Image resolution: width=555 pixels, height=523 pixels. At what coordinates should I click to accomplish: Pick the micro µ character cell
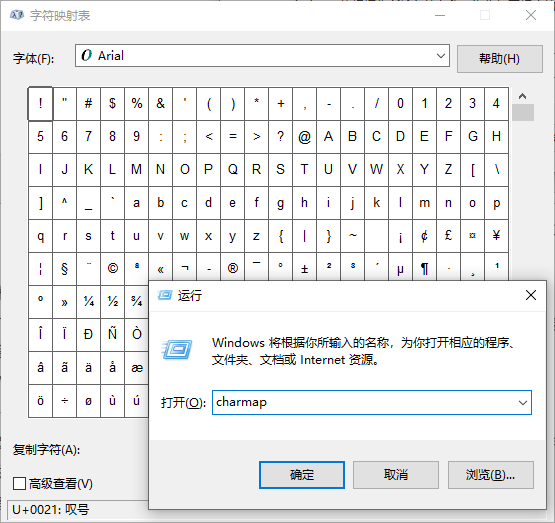click(400, 268)
